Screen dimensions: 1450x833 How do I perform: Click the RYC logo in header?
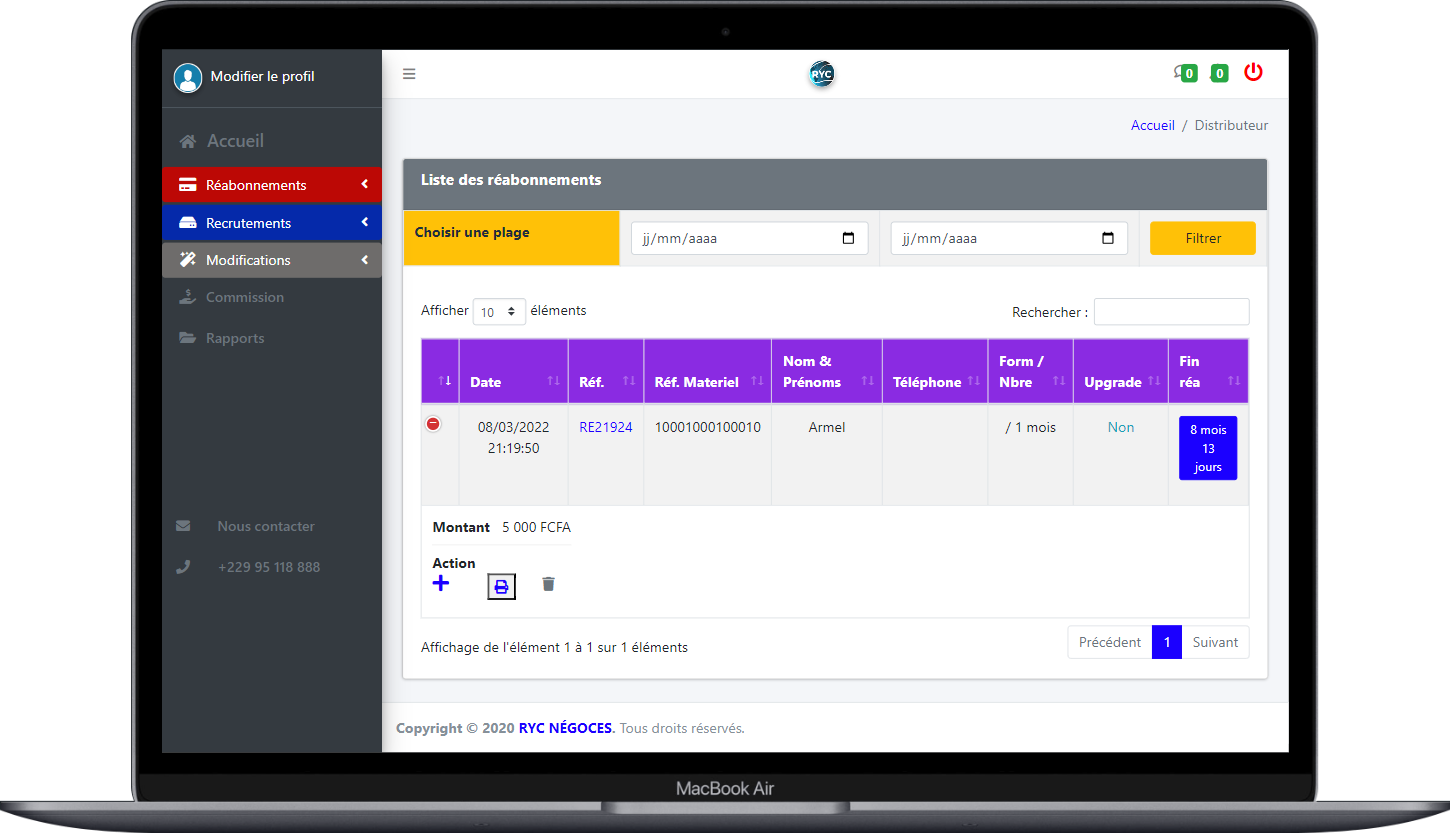(x=821, y=74)
